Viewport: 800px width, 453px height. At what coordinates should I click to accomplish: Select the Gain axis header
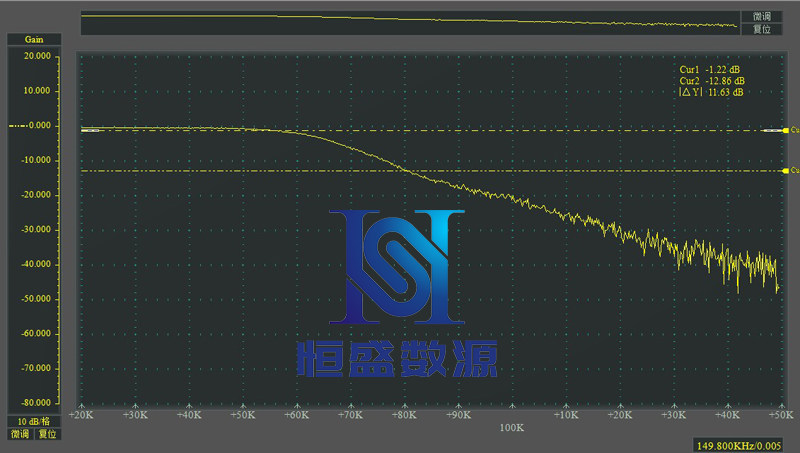34,39
